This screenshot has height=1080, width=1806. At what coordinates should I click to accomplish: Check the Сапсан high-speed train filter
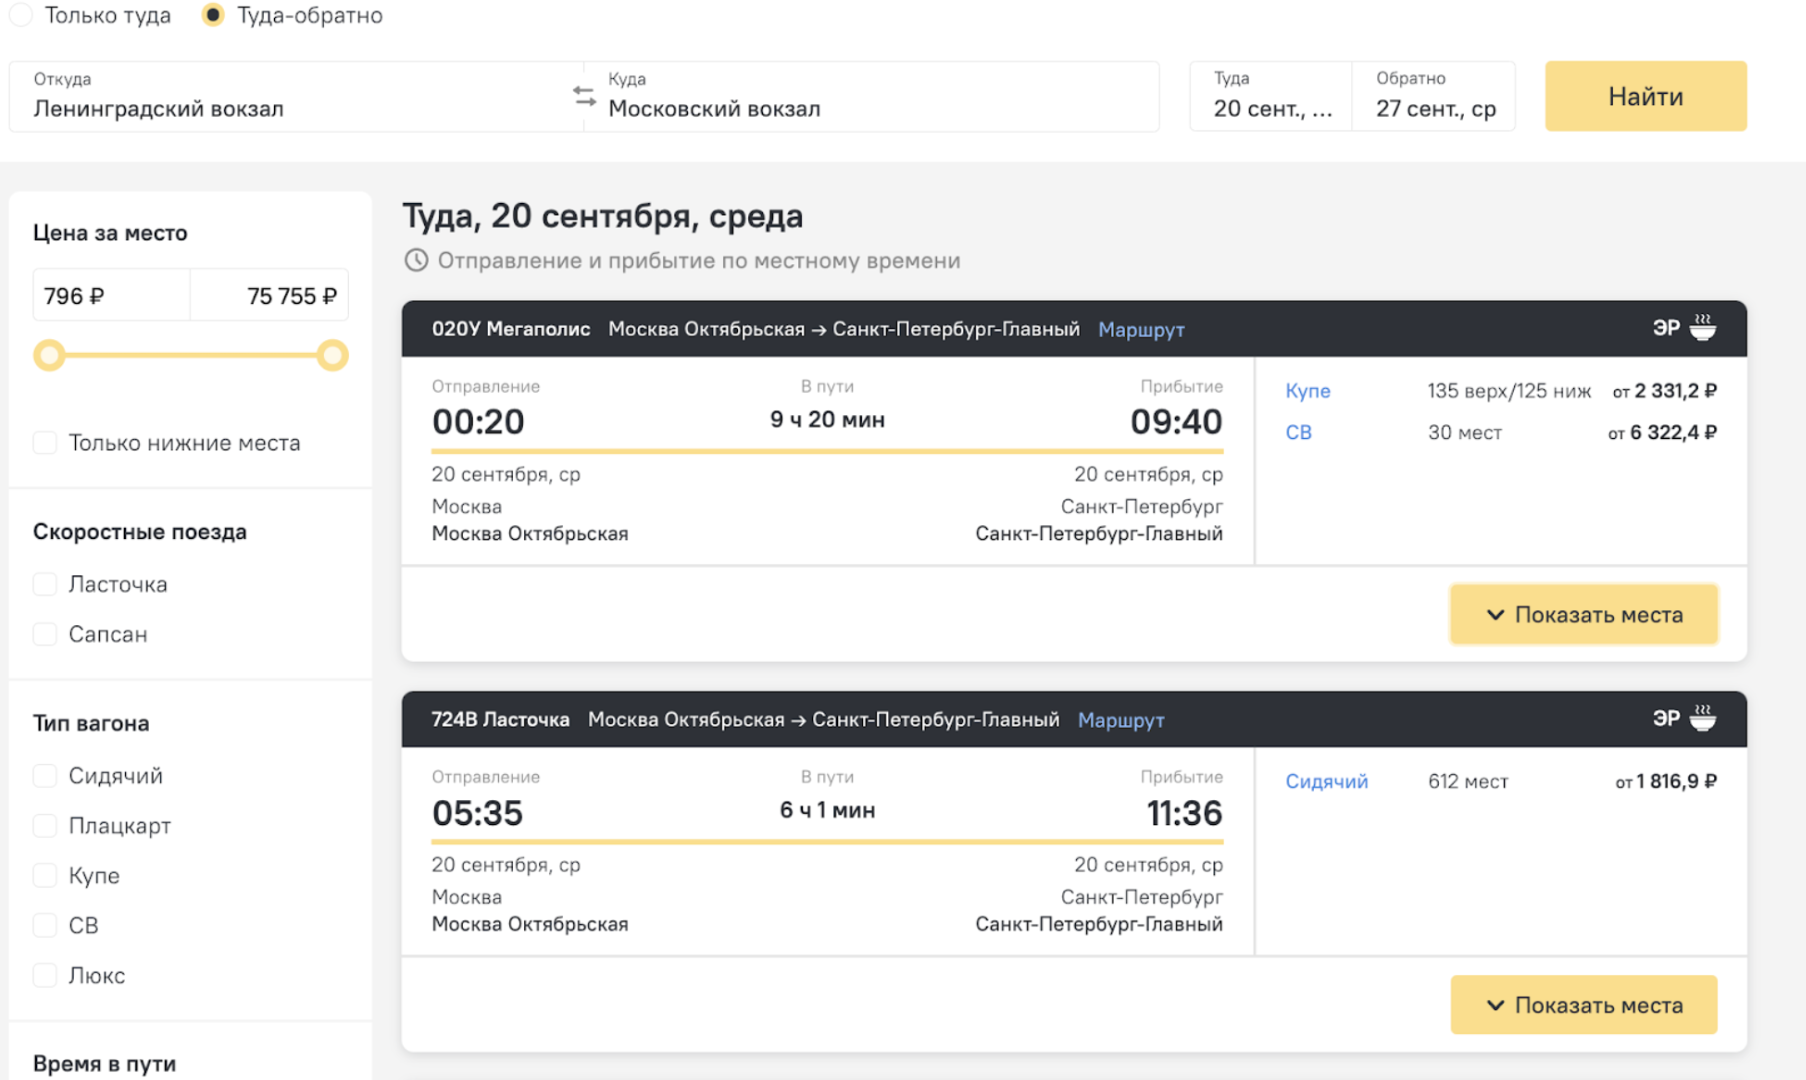click(45, 634)
